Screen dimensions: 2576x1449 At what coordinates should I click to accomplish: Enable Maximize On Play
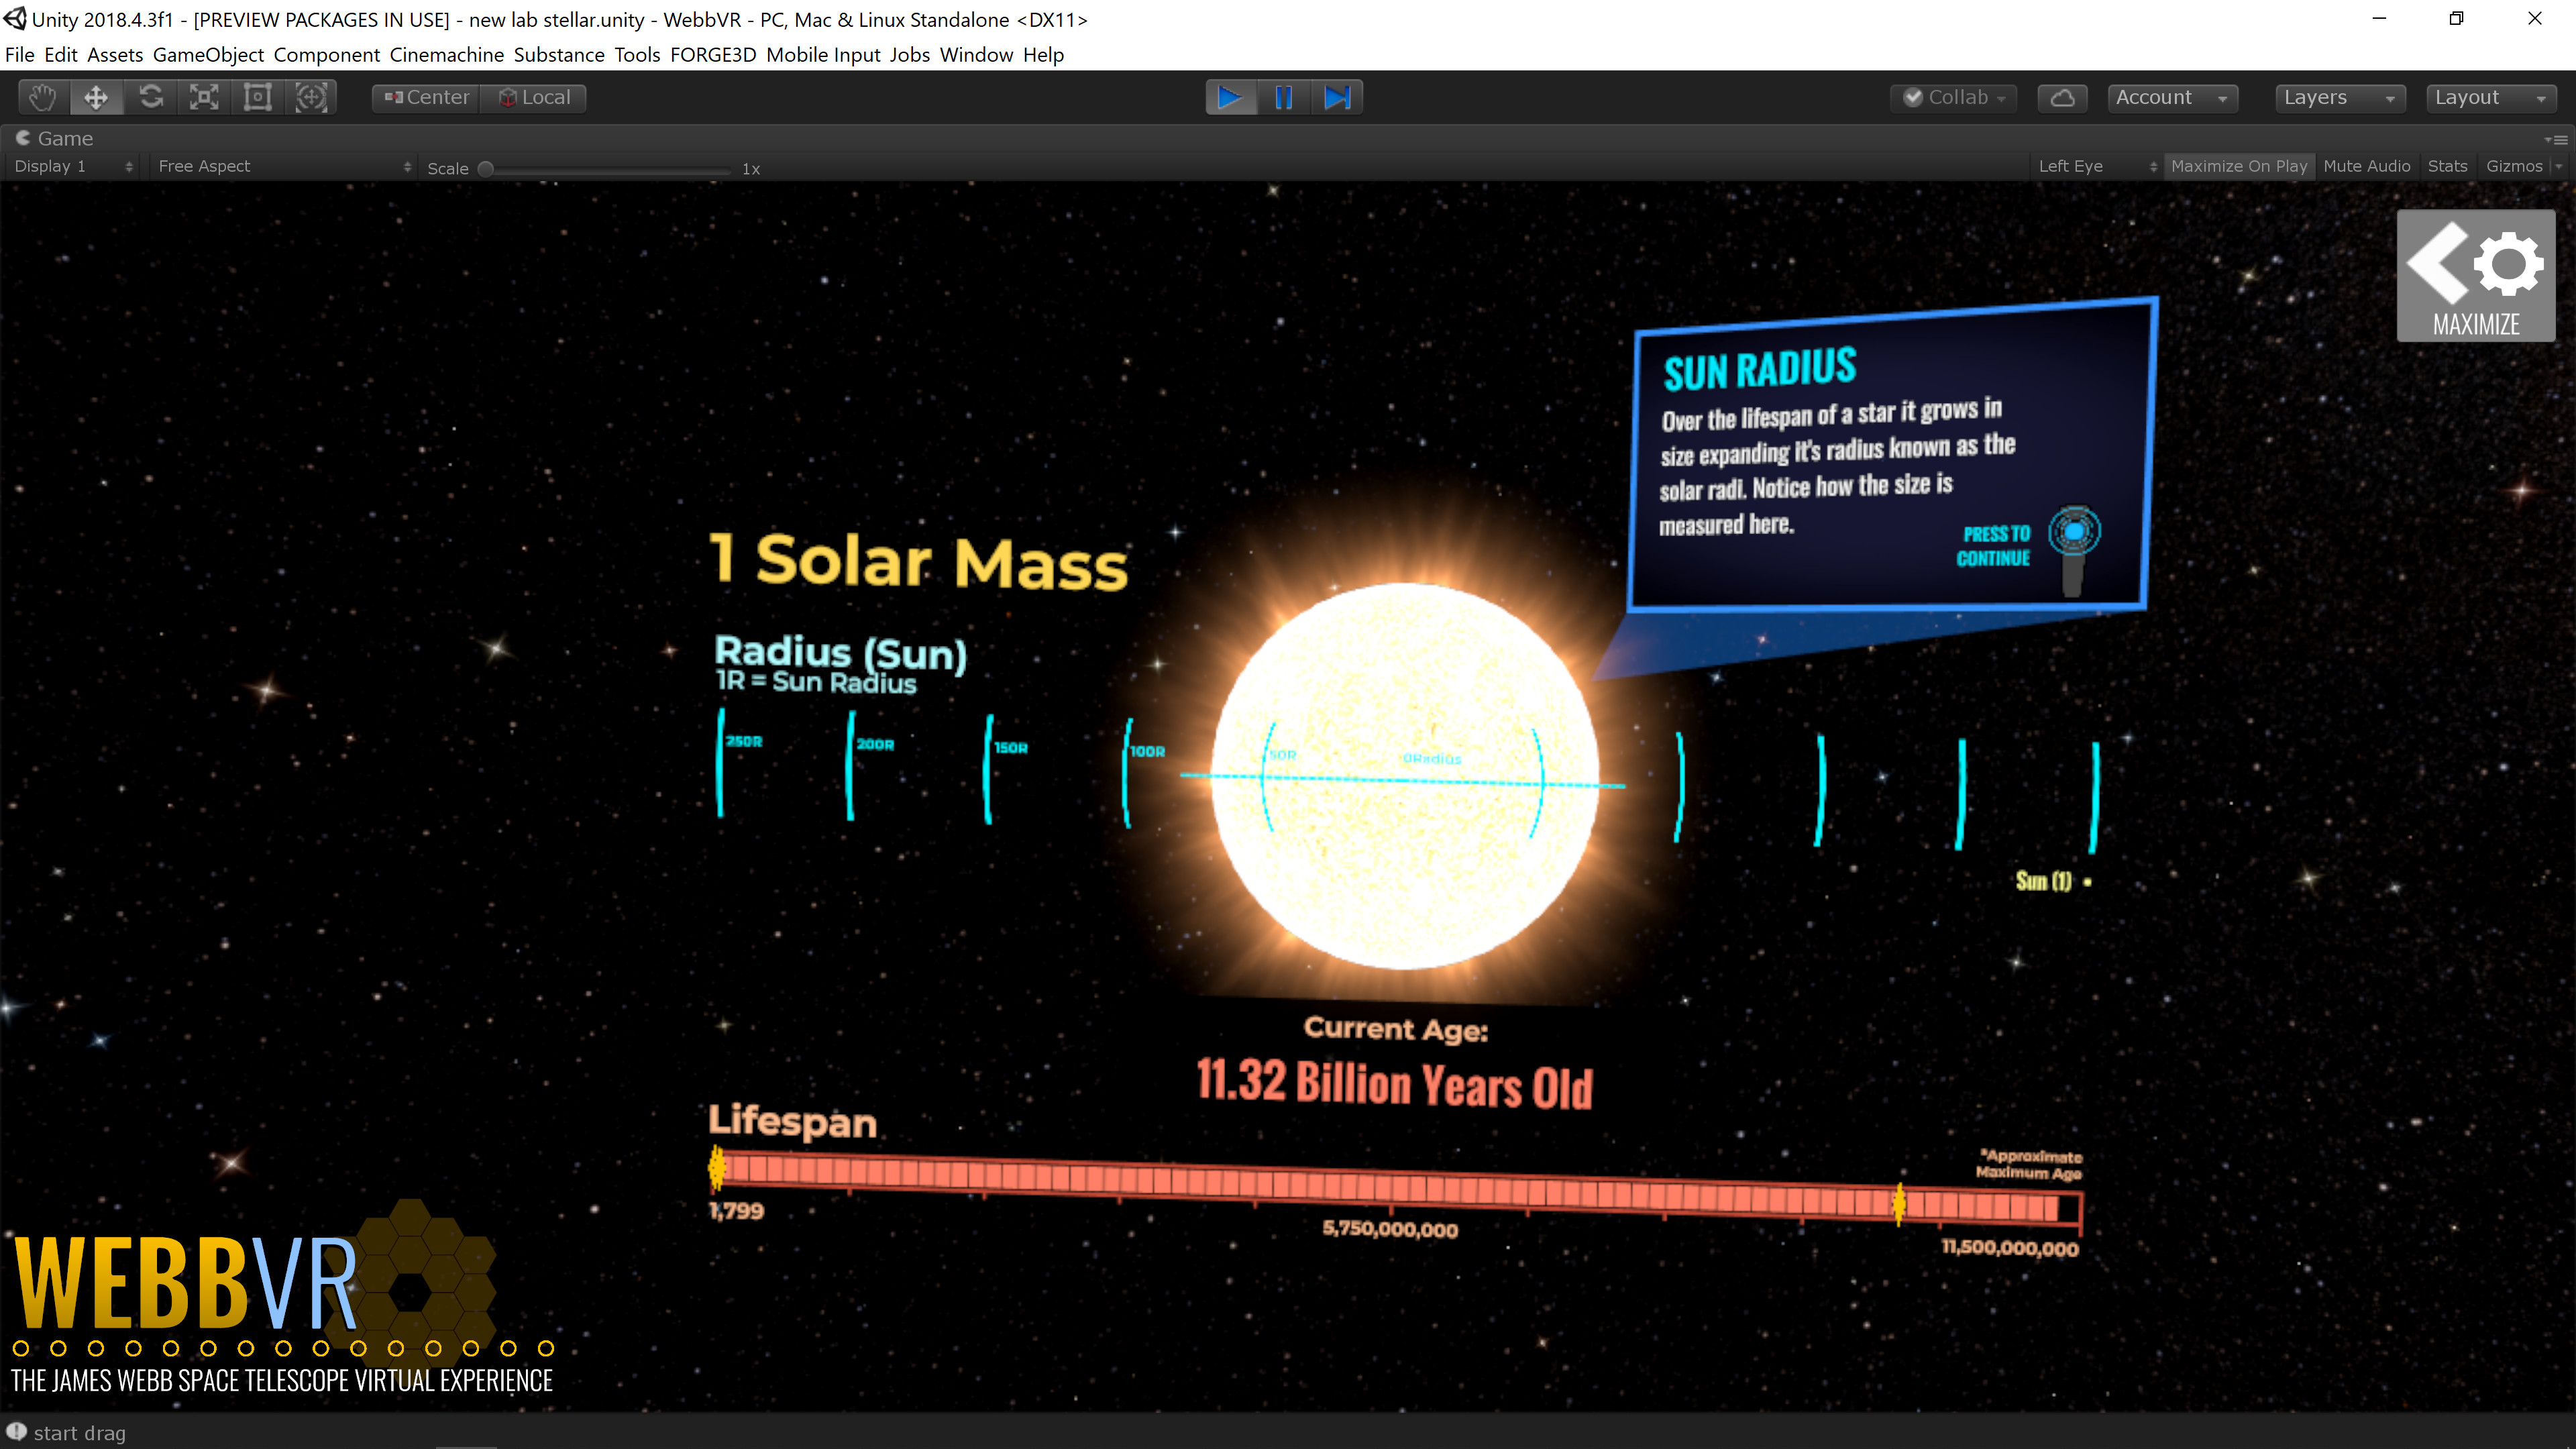(2239, 166)
